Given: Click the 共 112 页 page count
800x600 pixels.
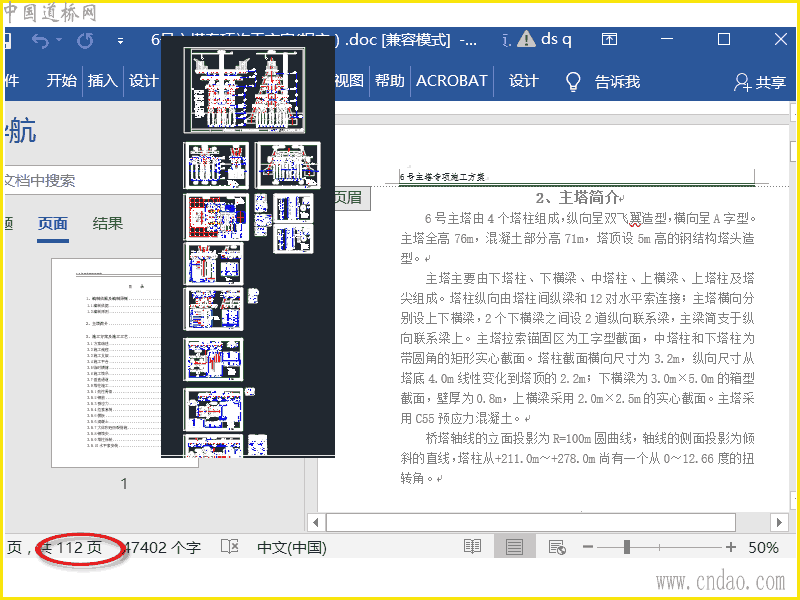Looking at the screenshot, I should pyautogui.click(x=71, y=548).
